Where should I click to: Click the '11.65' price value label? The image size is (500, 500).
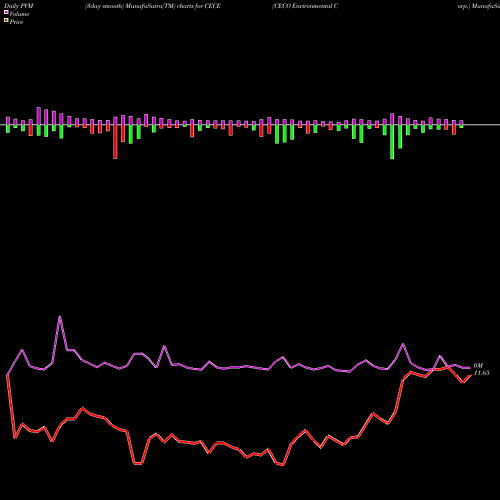point(481,373)
